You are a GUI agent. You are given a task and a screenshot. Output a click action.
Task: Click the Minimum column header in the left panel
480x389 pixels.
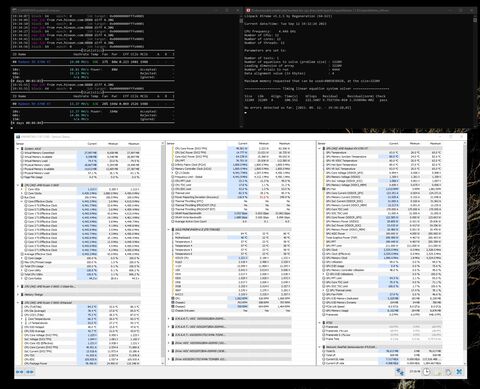click(x=113, y=144)
